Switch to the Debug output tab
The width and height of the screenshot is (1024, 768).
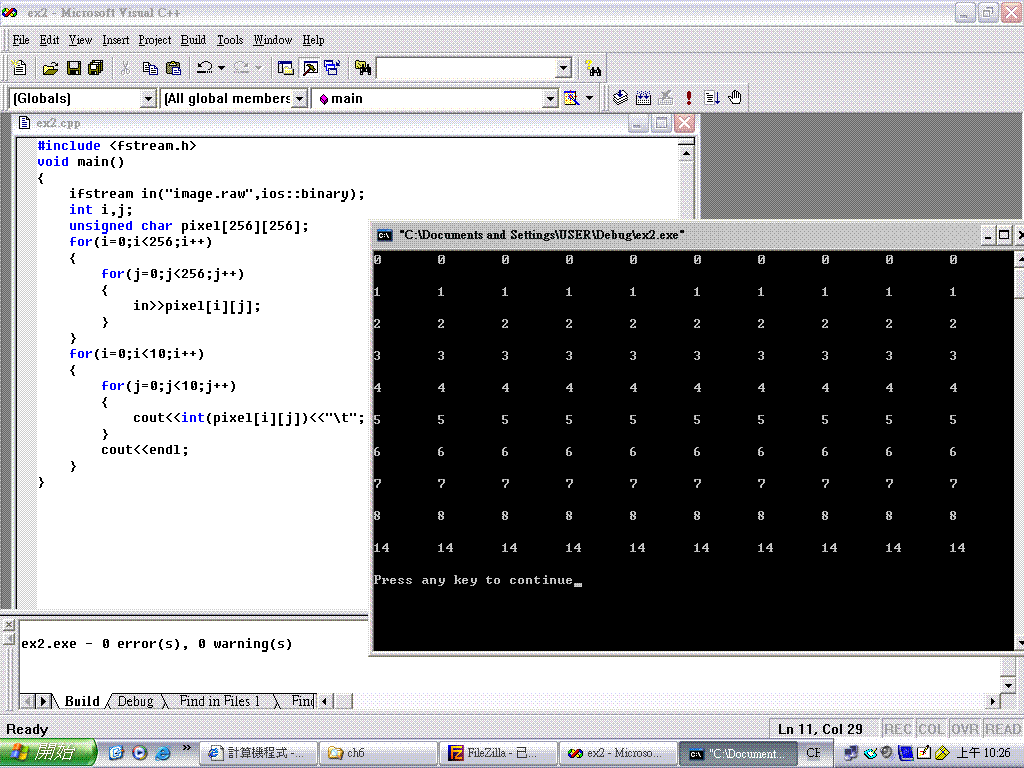point(135,701)
